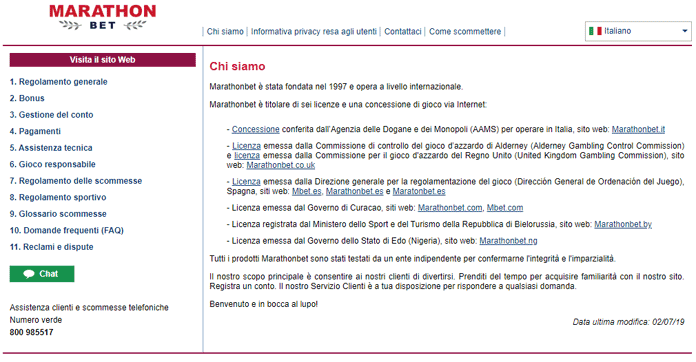
Task: Click the speech bubble icon on Chat
Action: click(29, 274)
